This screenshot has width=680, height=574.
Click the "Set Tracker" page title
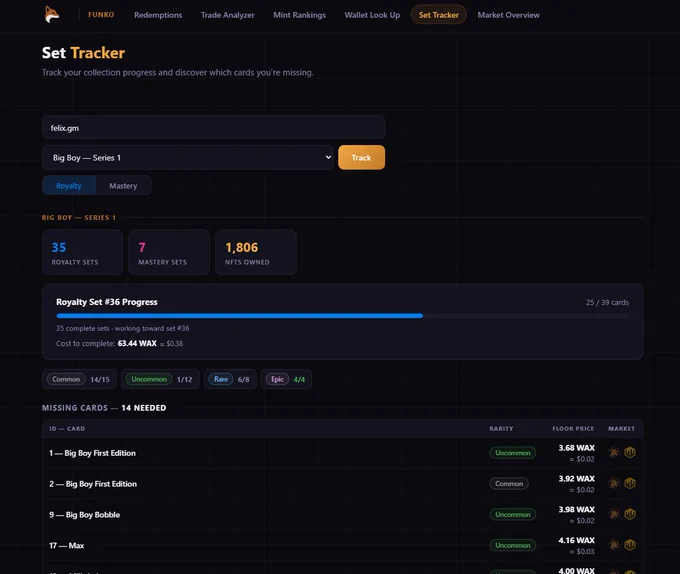coord(83,53)
